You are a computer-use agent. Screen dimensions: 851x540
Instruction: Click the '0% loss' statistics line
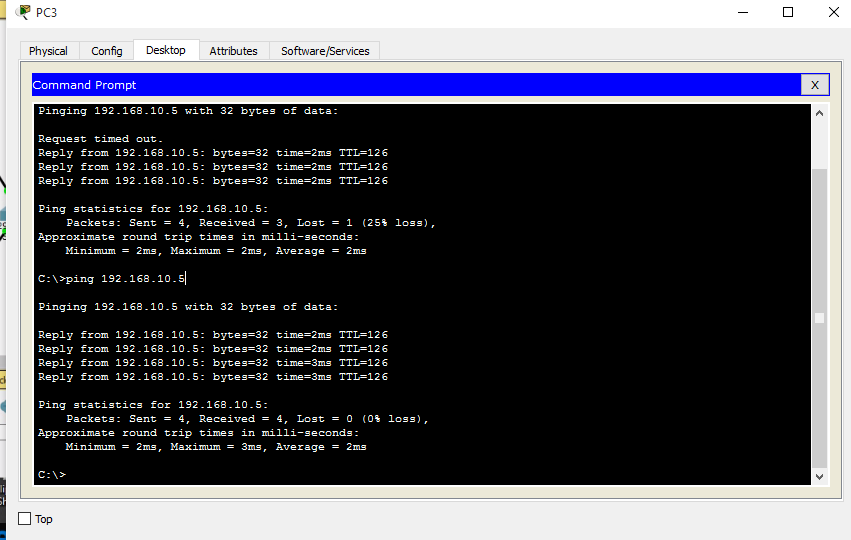(247, 419)
